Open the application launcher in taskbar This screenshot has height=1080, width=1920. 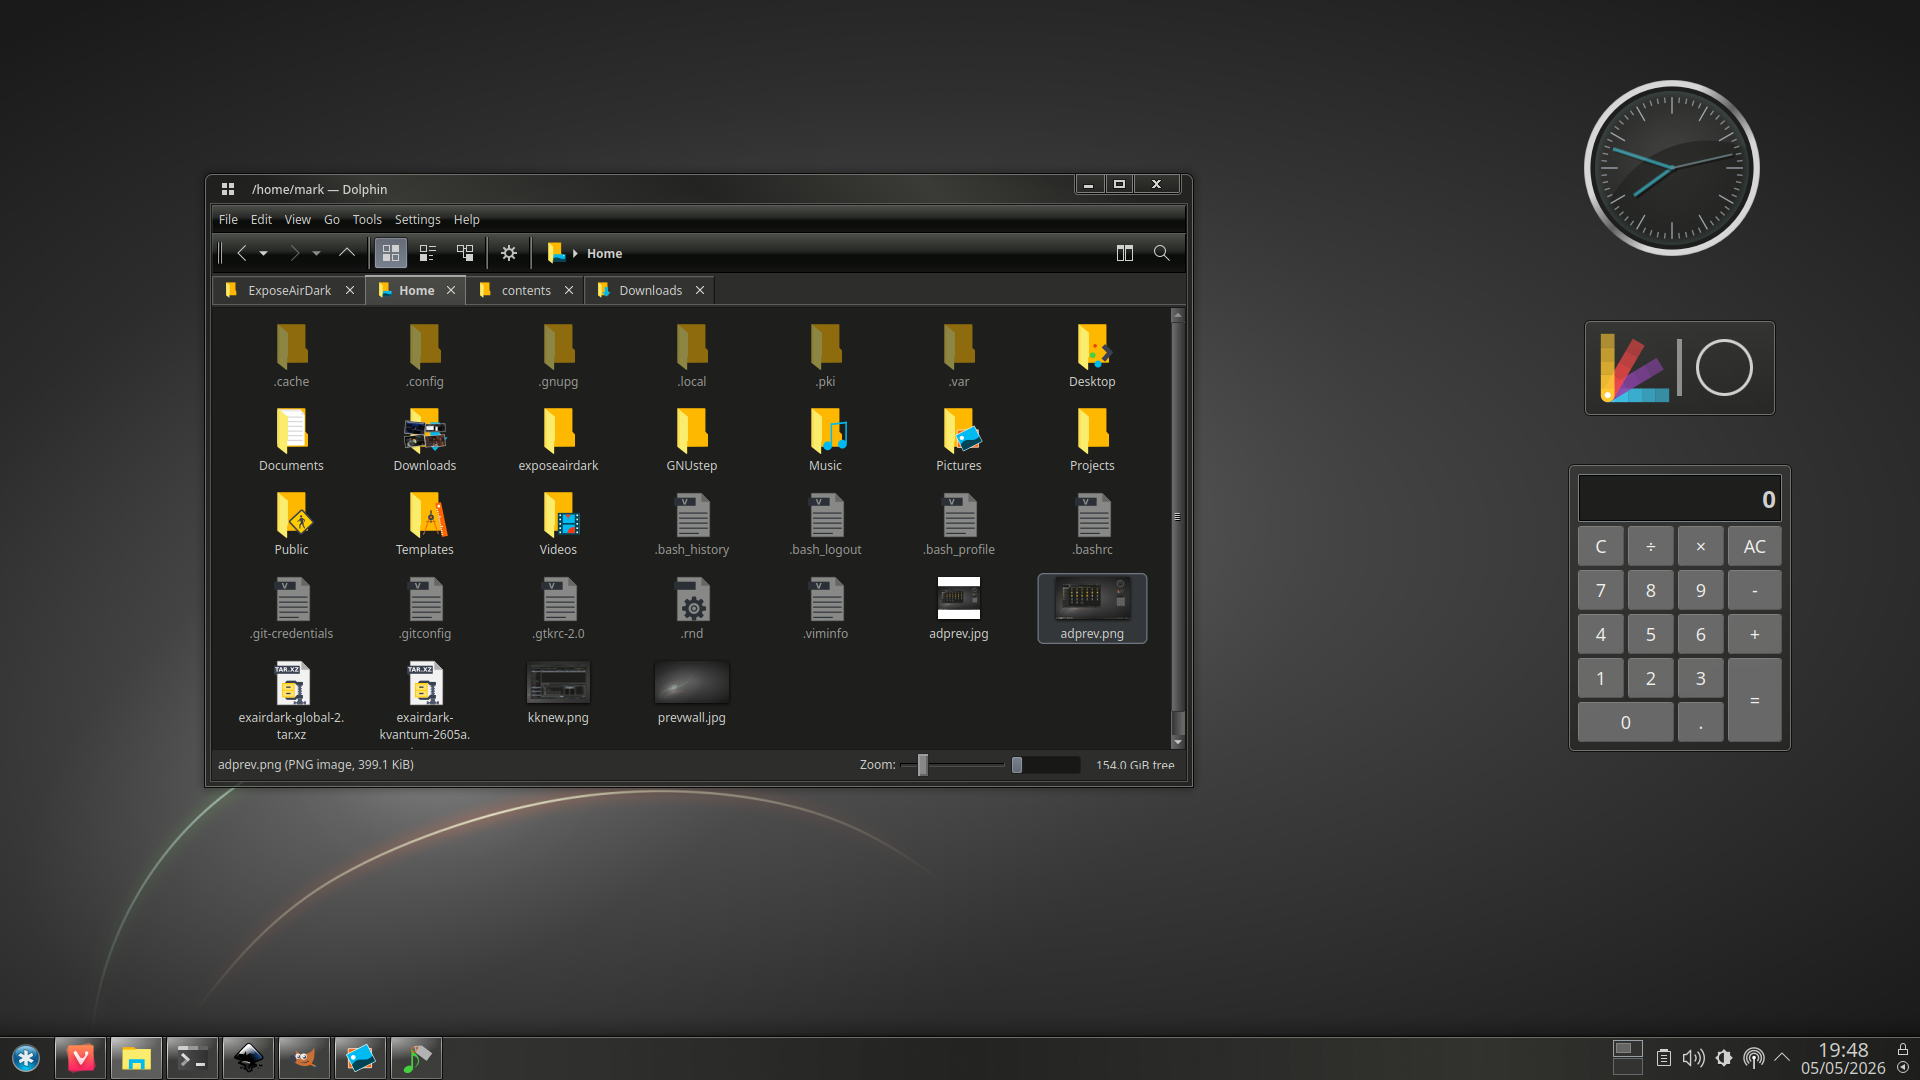point(26,1058)
